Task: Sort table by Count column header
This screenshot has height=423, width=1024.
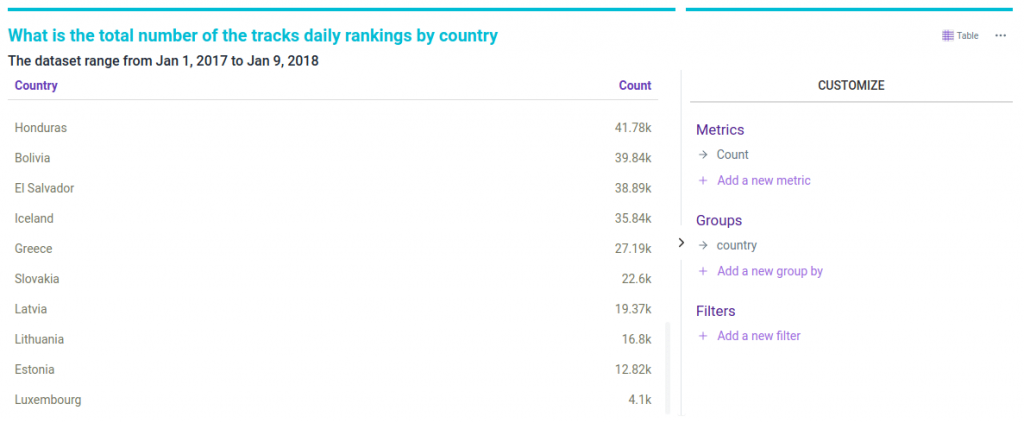Action: point(635,86)
